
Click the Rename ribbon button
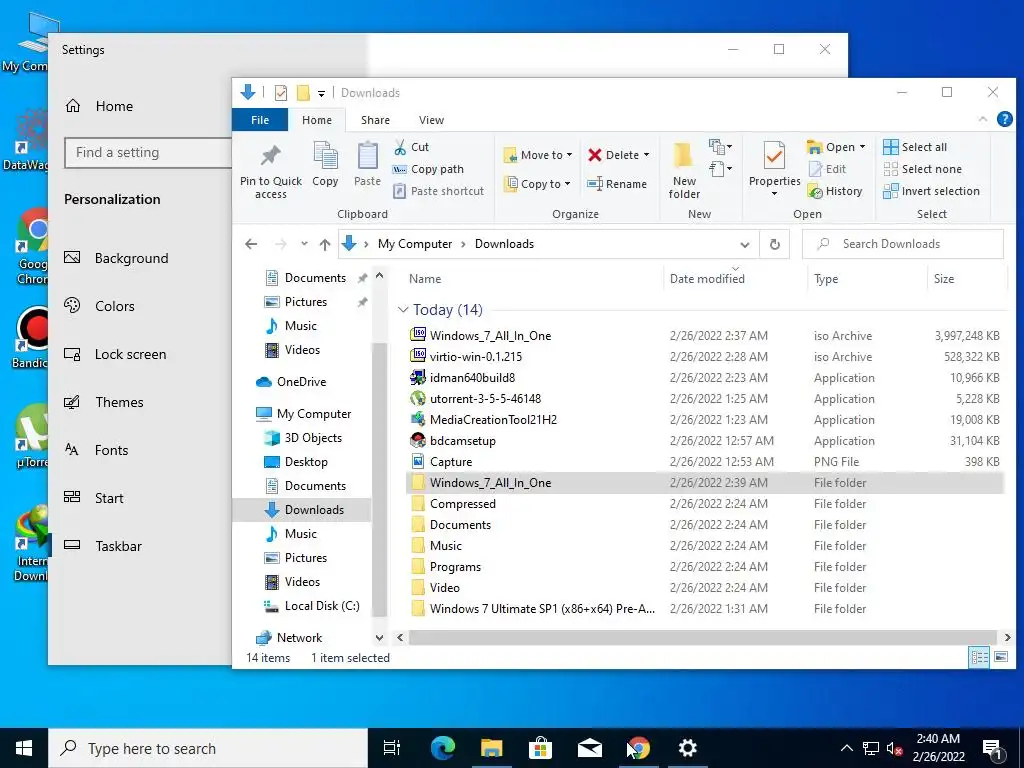pos(616,184)
